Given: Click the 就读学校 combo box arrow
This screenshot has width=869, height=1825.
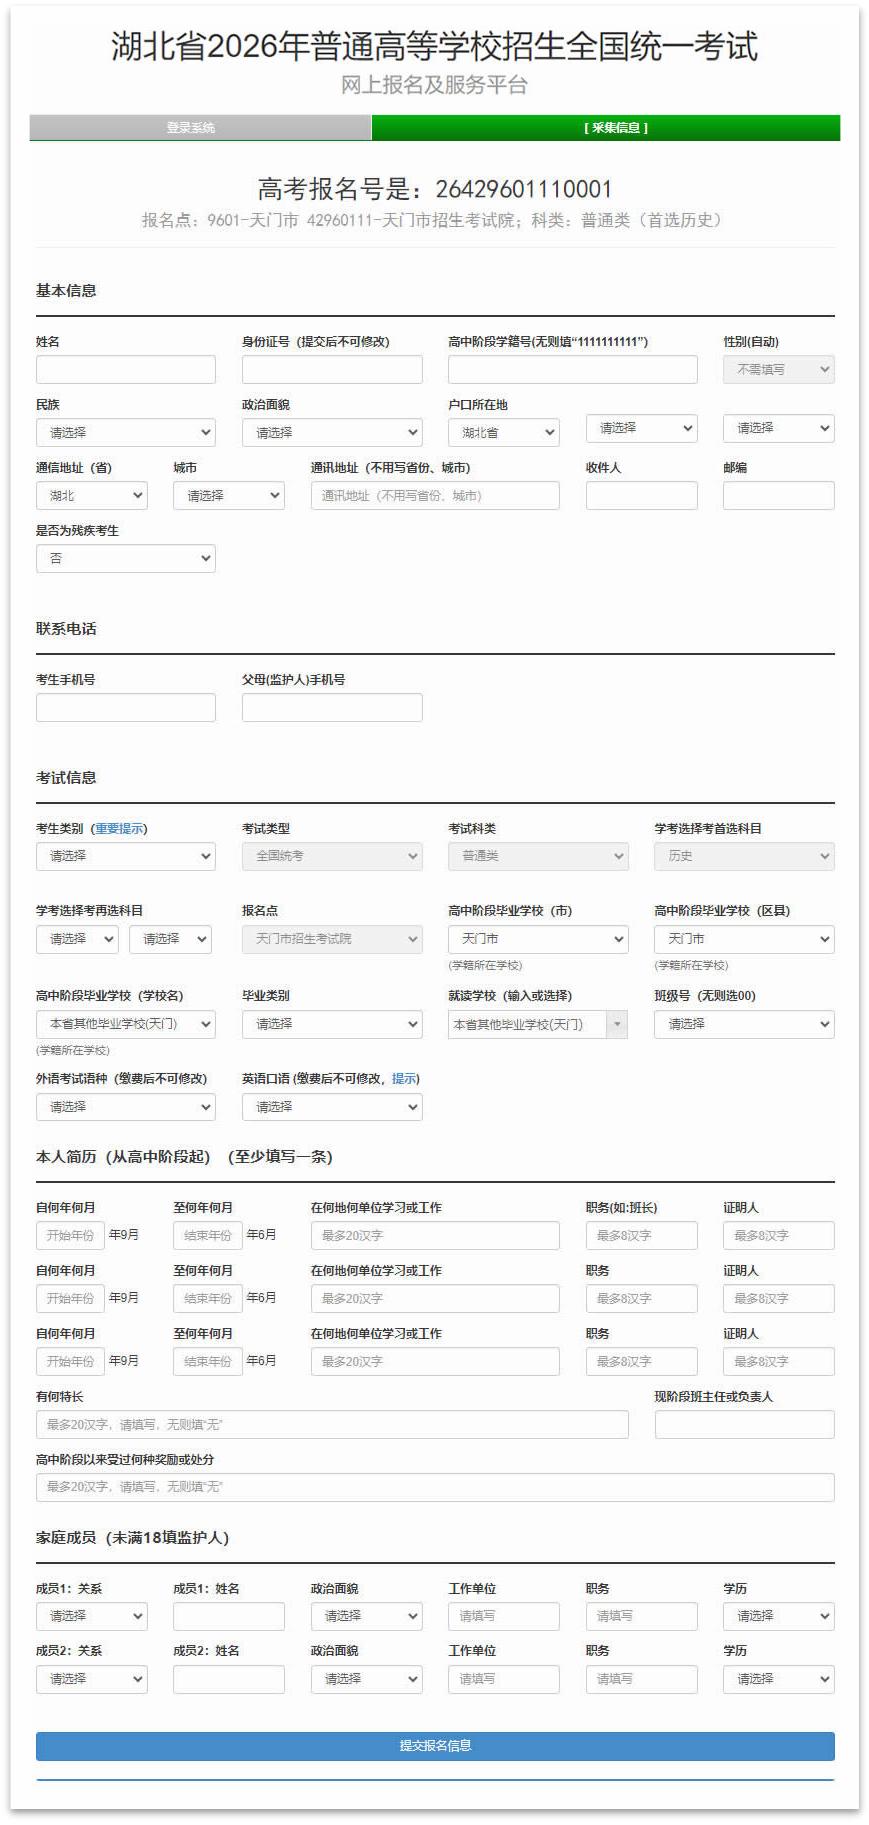Looking at the screenshot, I should [617, 1024].
